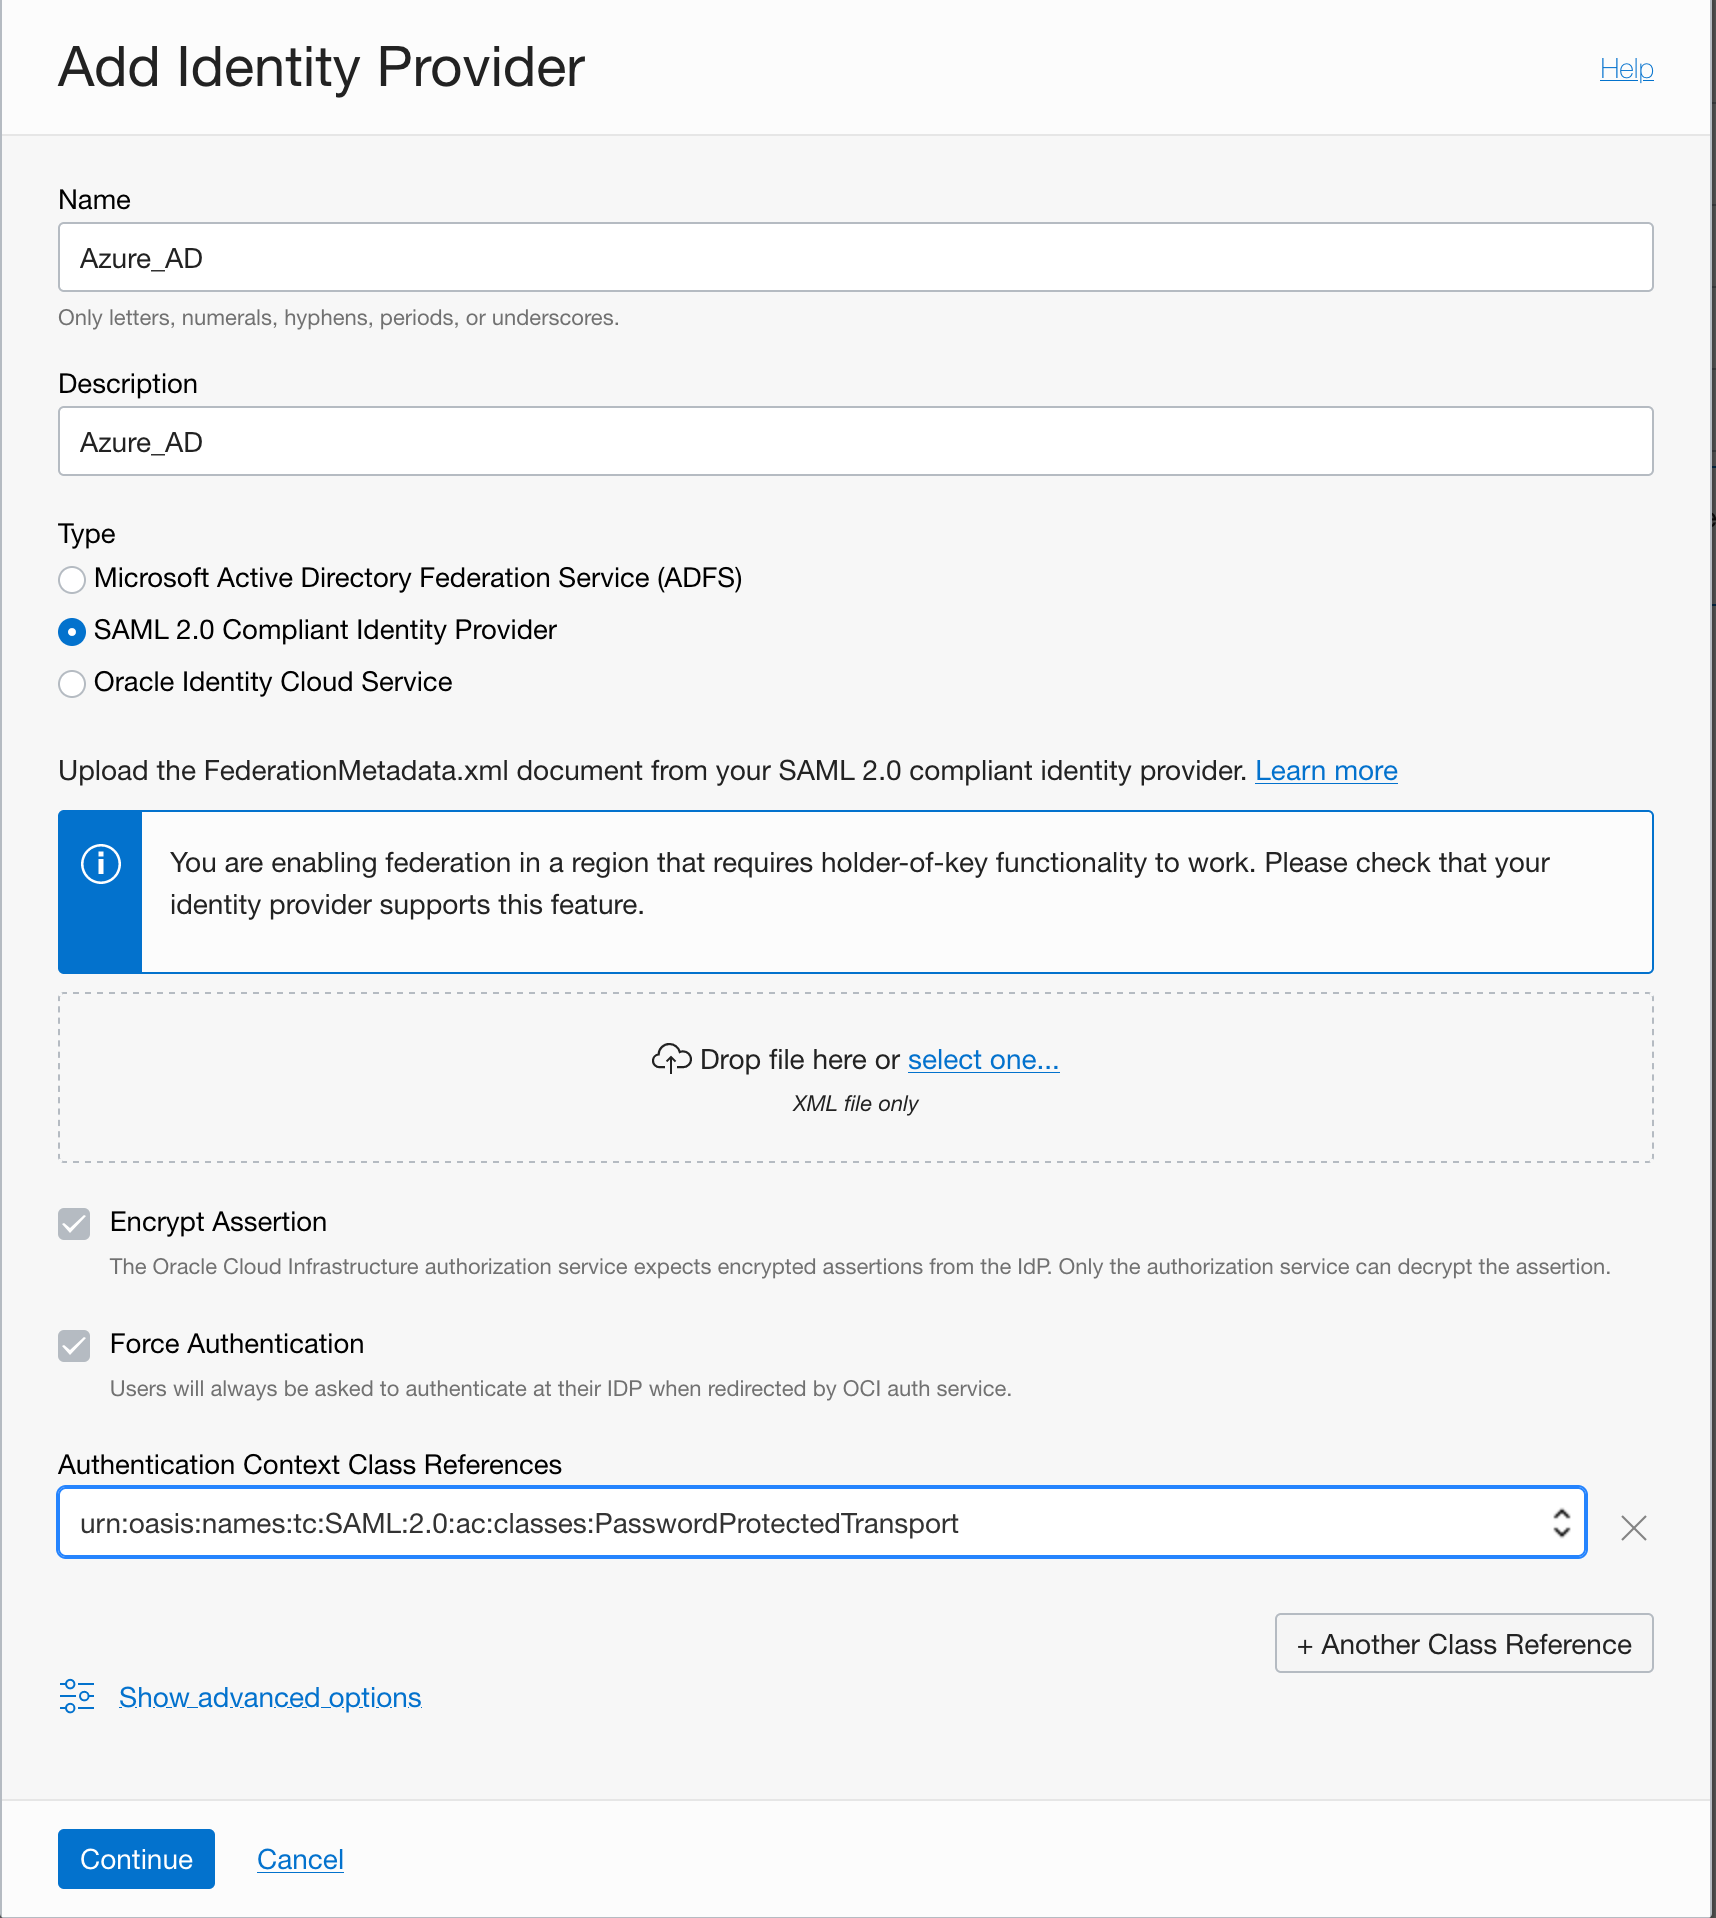Clear the class reference using the X icon
The height and width of the screenshot is (1918, 1716).
click(1633, 1527)
